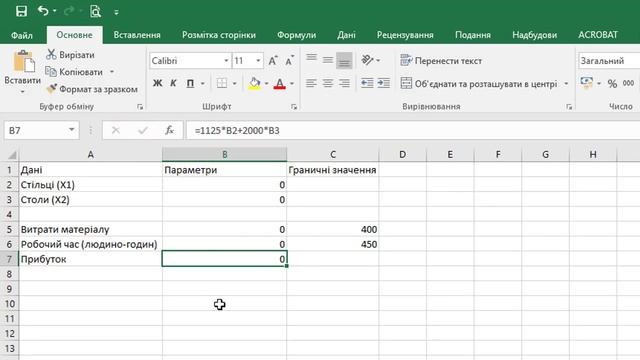
Task: Customize the Quick Access Toolbar
Action: coord(116,12)
